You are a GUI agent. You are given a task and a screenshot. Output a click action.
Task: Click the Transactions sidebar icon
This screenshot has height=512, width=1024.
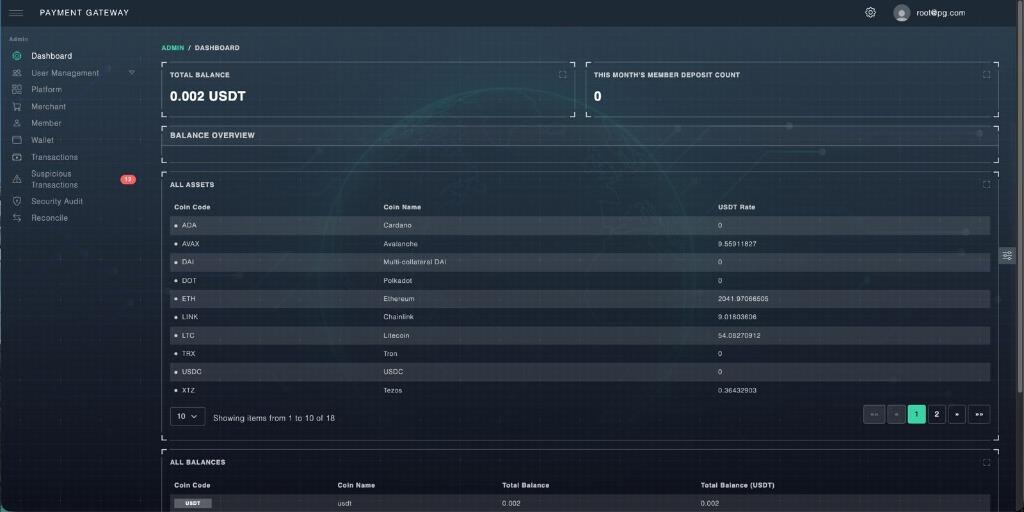point(17,157)
